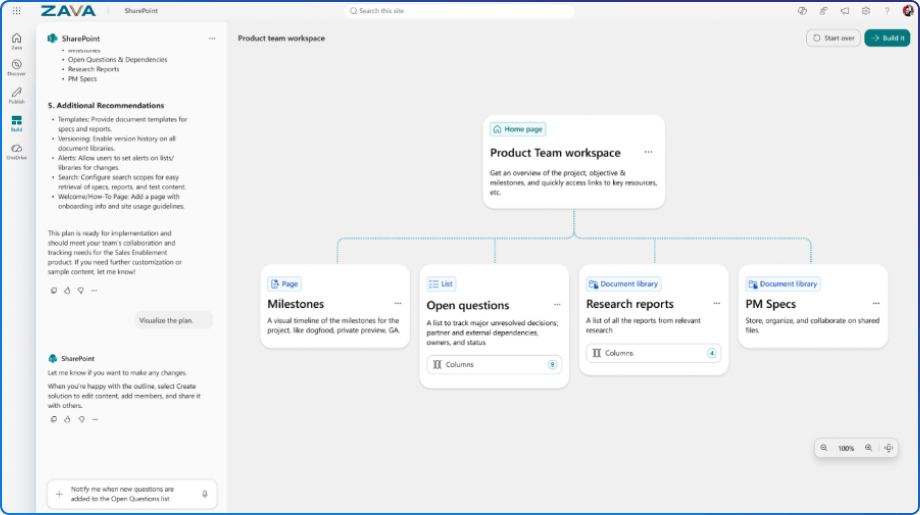Image resolution: width=920 pixels, height=515 pixels.
Task: Click 'Research Reports' bullet in chat
Action: pyautogui.click(x=93, y=69)
